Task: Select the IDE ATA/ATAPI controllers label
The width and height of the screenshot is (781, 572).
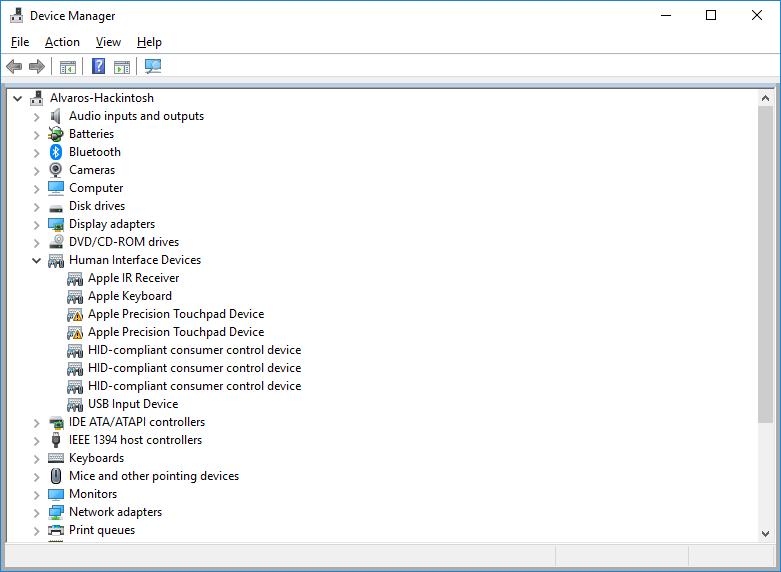Action: [137, 422]
